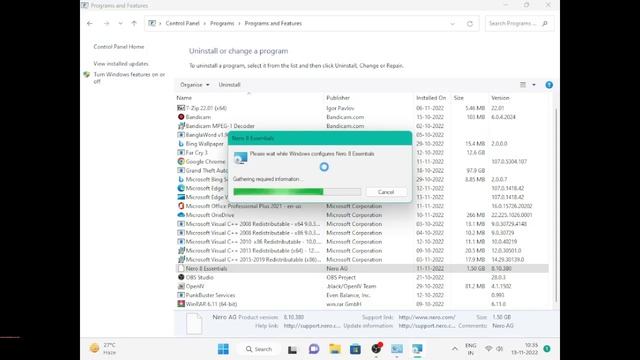Sort by the Size column header

click(459, 98)
